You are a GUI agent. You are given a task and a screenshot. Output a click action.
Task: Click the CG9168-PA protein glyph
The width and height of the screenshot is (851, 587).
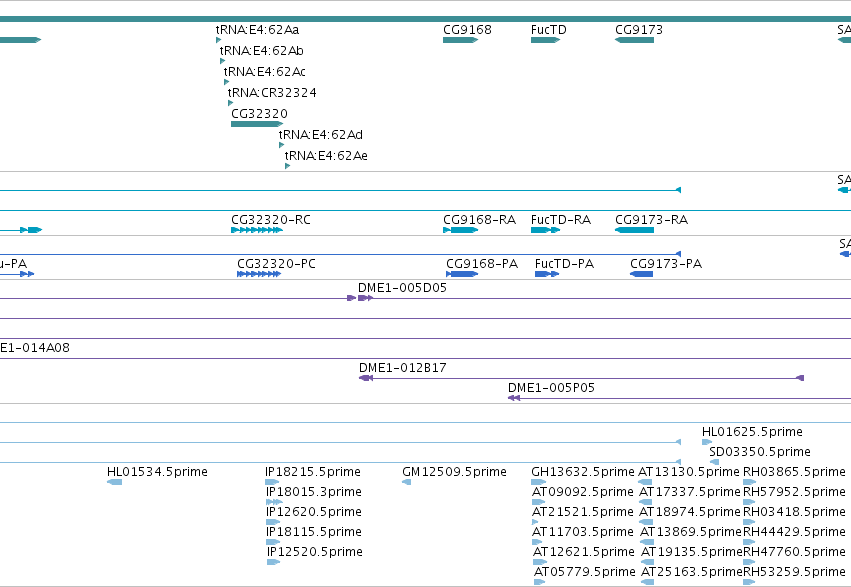point(462,274)
